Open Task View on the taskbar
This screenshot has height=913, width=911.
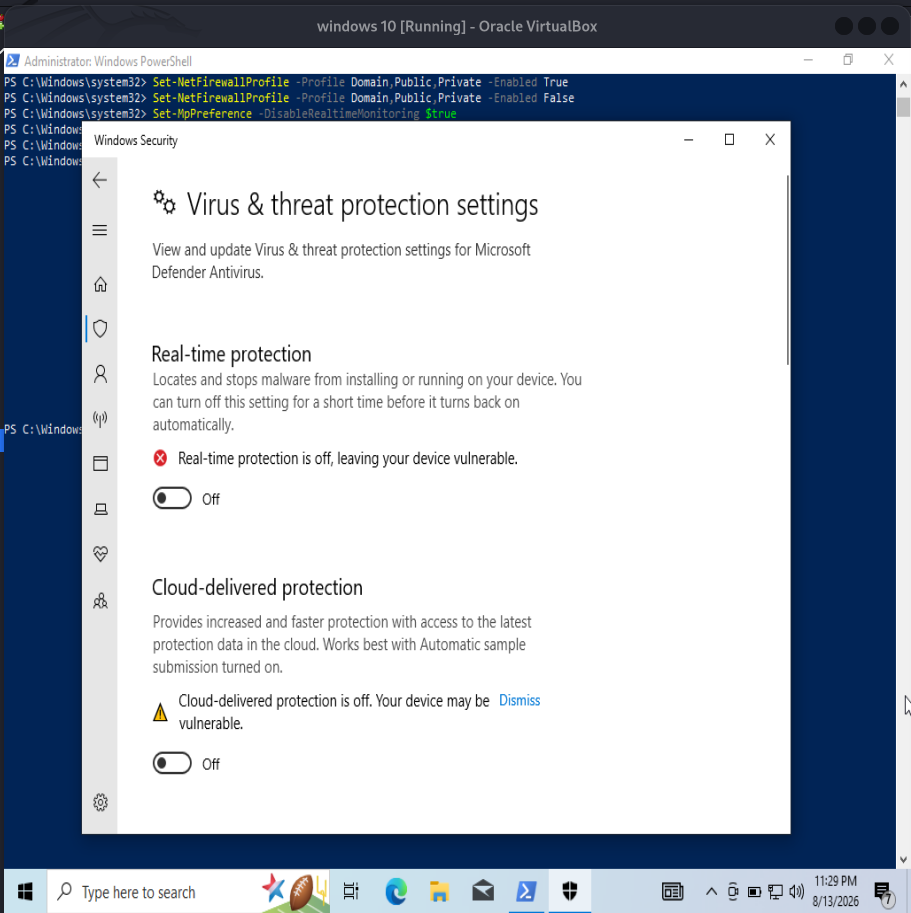click(351, 891)
